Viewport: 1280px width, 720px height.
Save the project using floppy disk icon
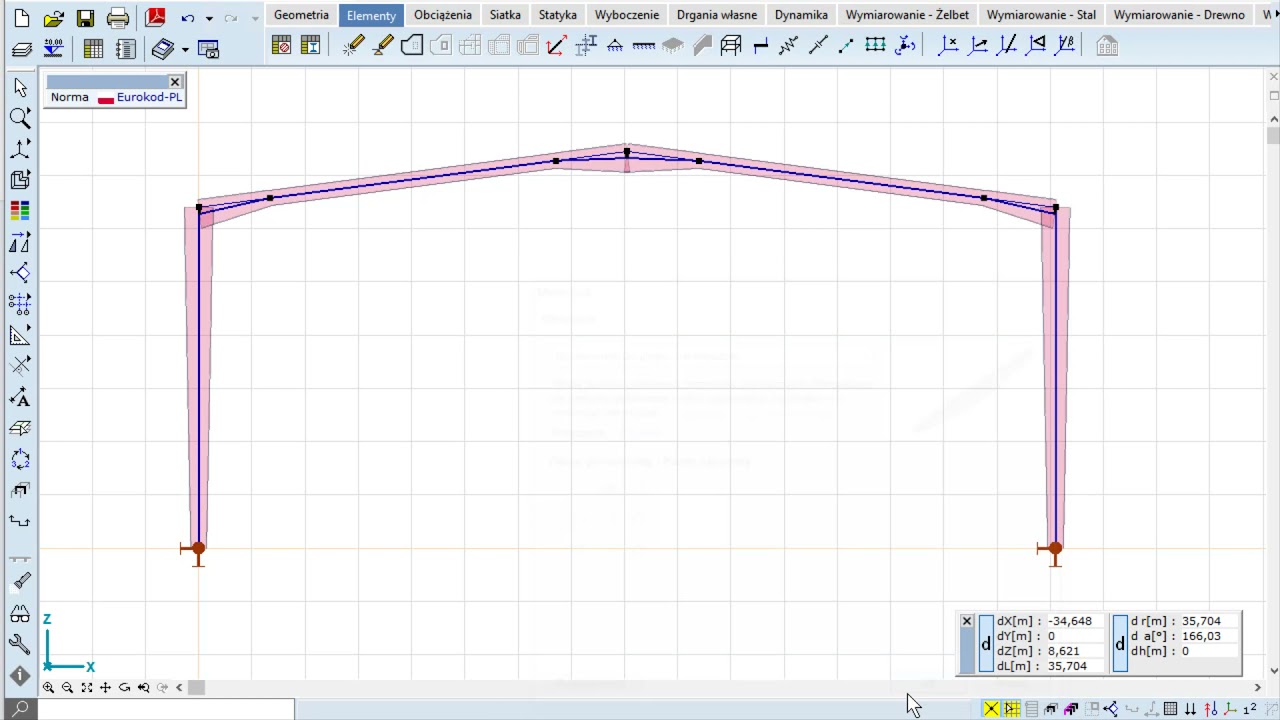coord(86,17)
